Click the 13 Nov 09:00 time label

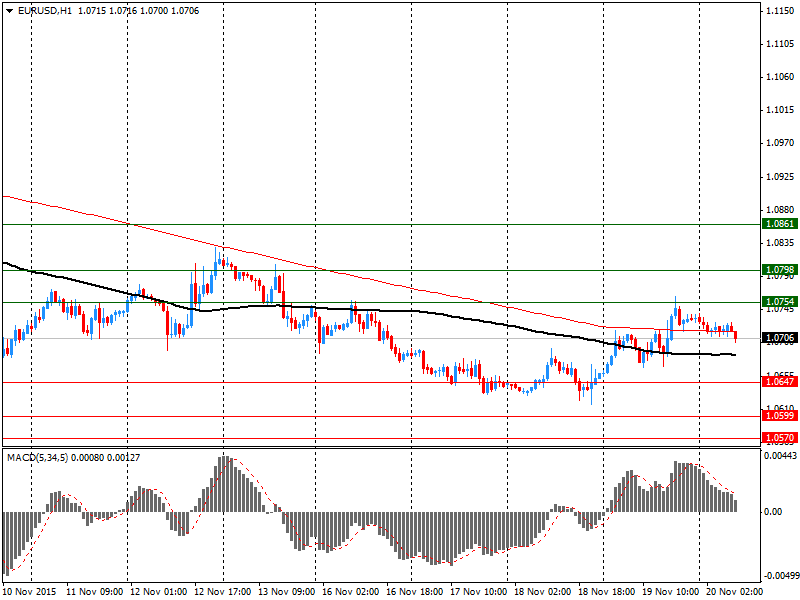(287, 592)
